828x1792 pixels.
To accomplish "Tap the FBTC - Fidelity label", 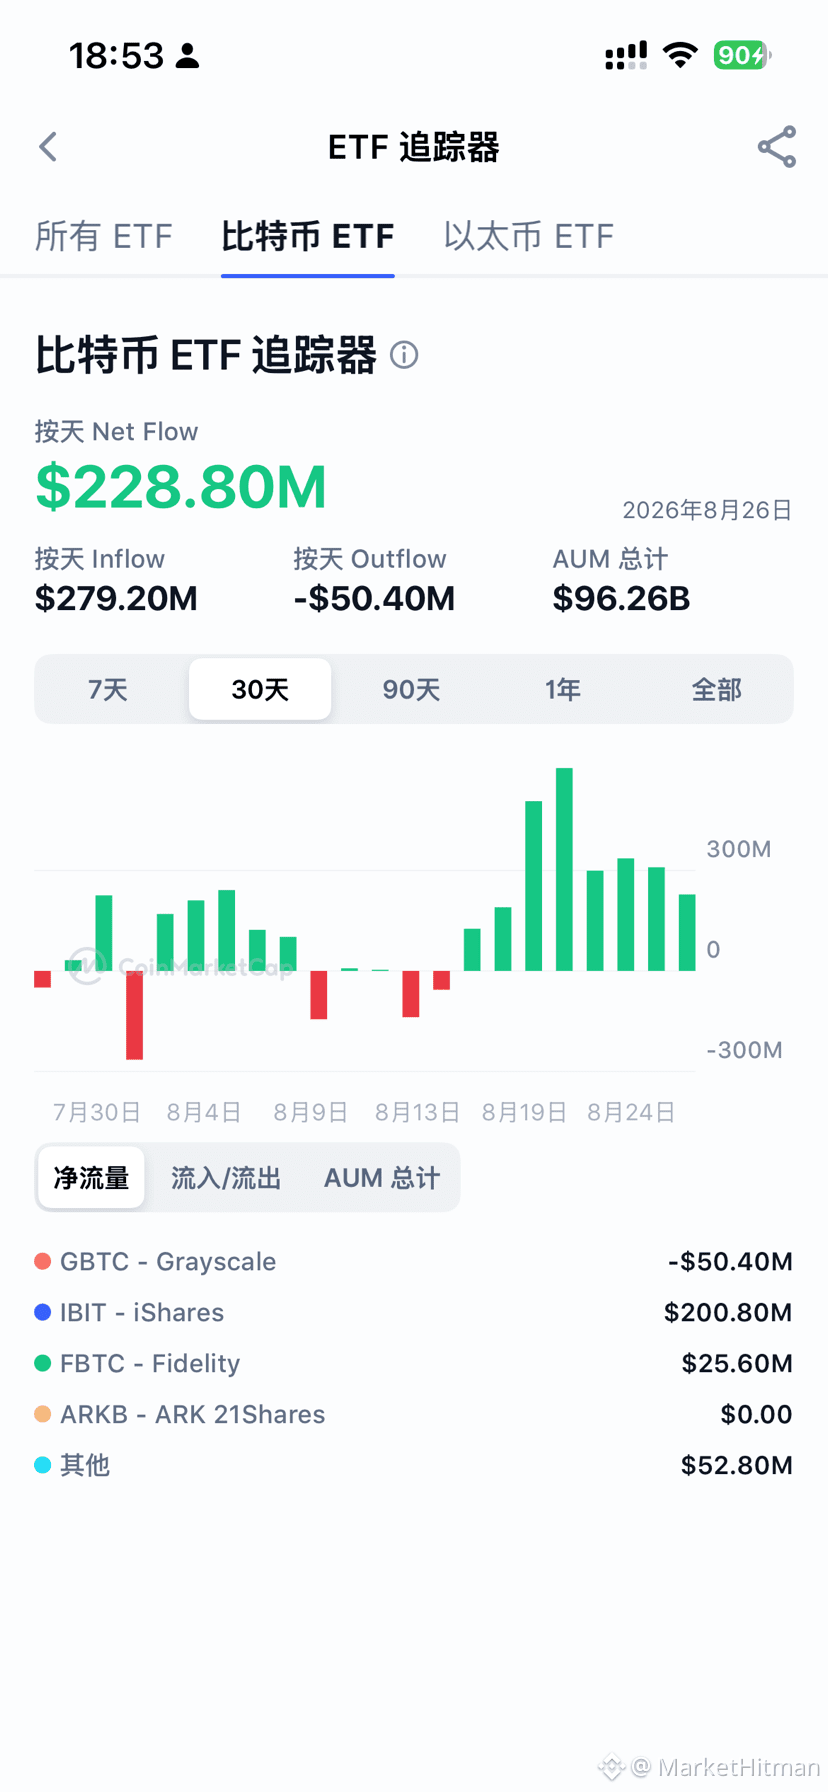I will [x=150, y=1363].
